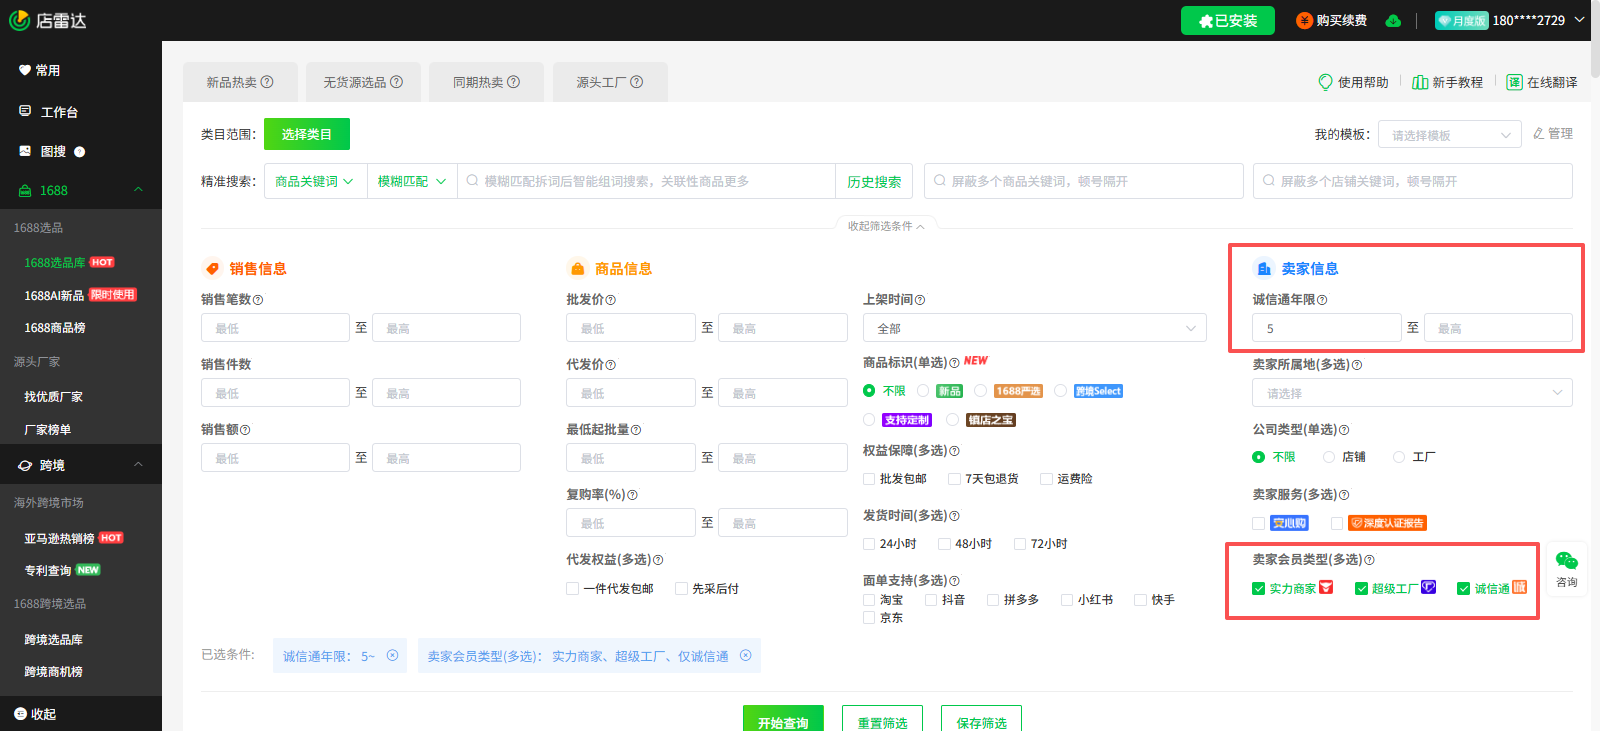
Task: Open the 模糊匹配 dropdown
Action: click(412, 181)
